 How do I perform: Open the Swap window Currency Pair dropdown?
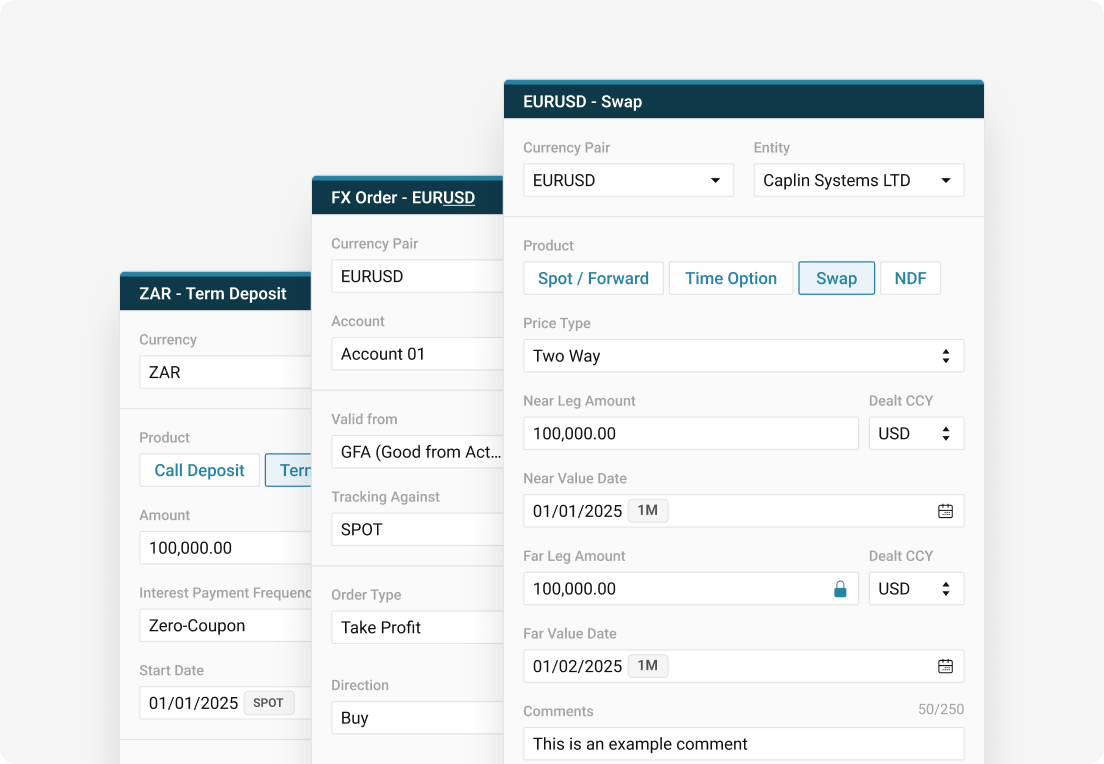click(x=628, y=180)
